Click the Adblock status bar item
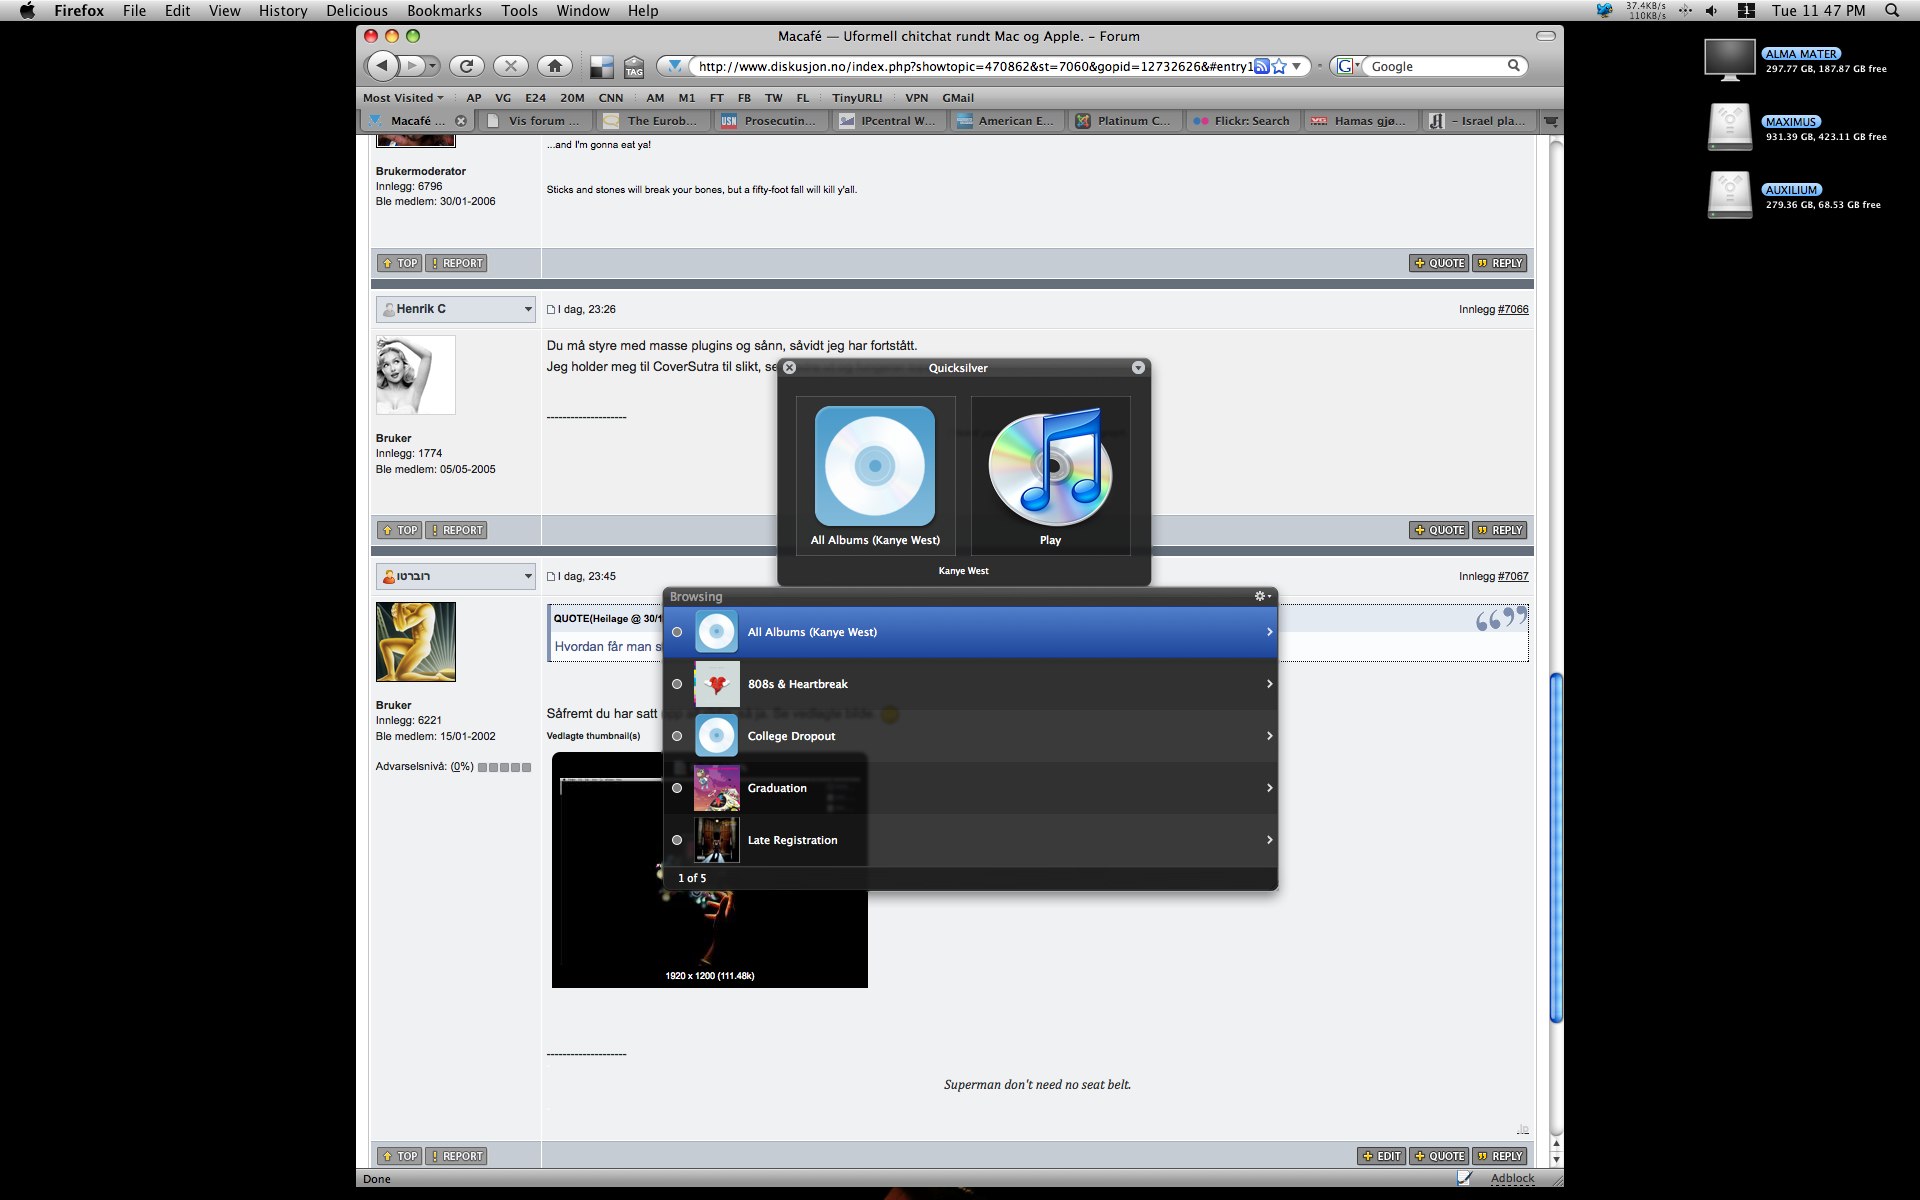Image resolution: width=1920 pixels, height=1200 pixels. (1512, 1178)
